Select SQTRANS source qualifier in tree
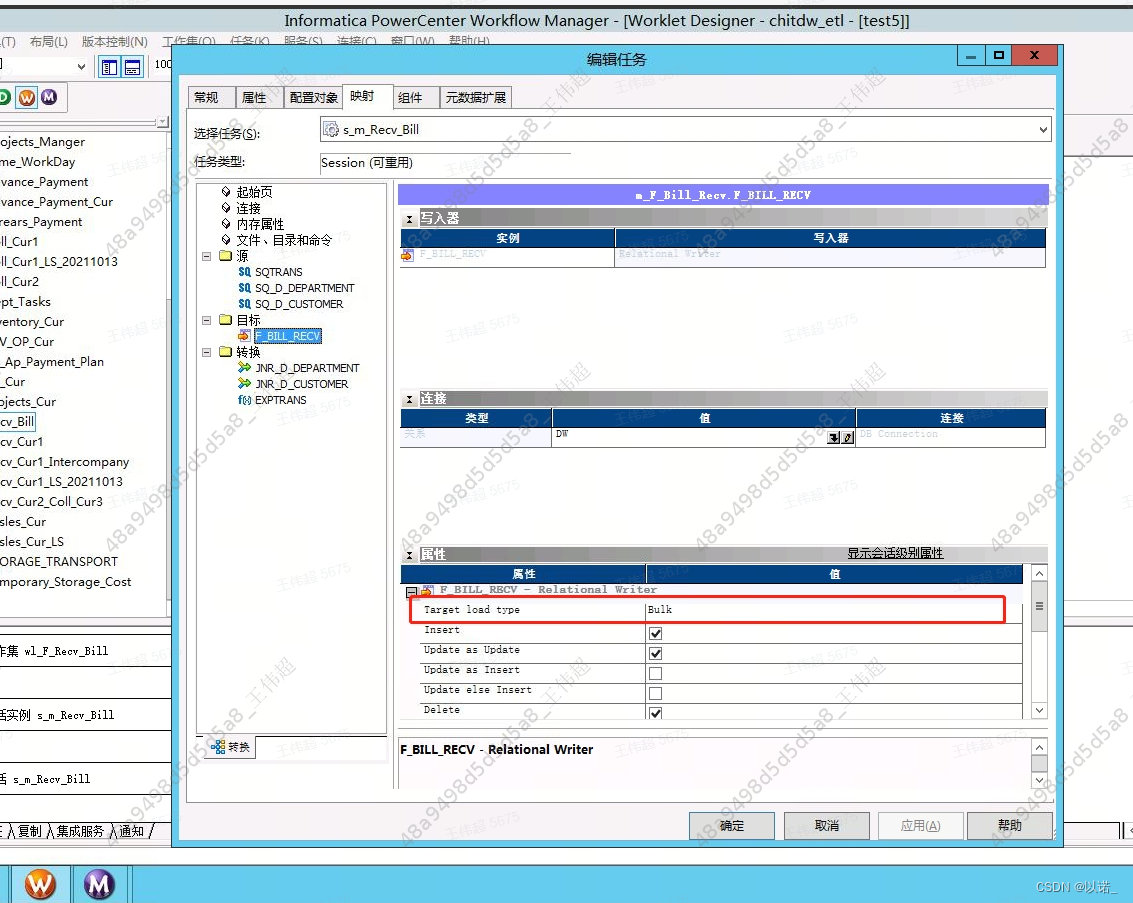This screenshot has width=1133, height=903. click(278, 272)
